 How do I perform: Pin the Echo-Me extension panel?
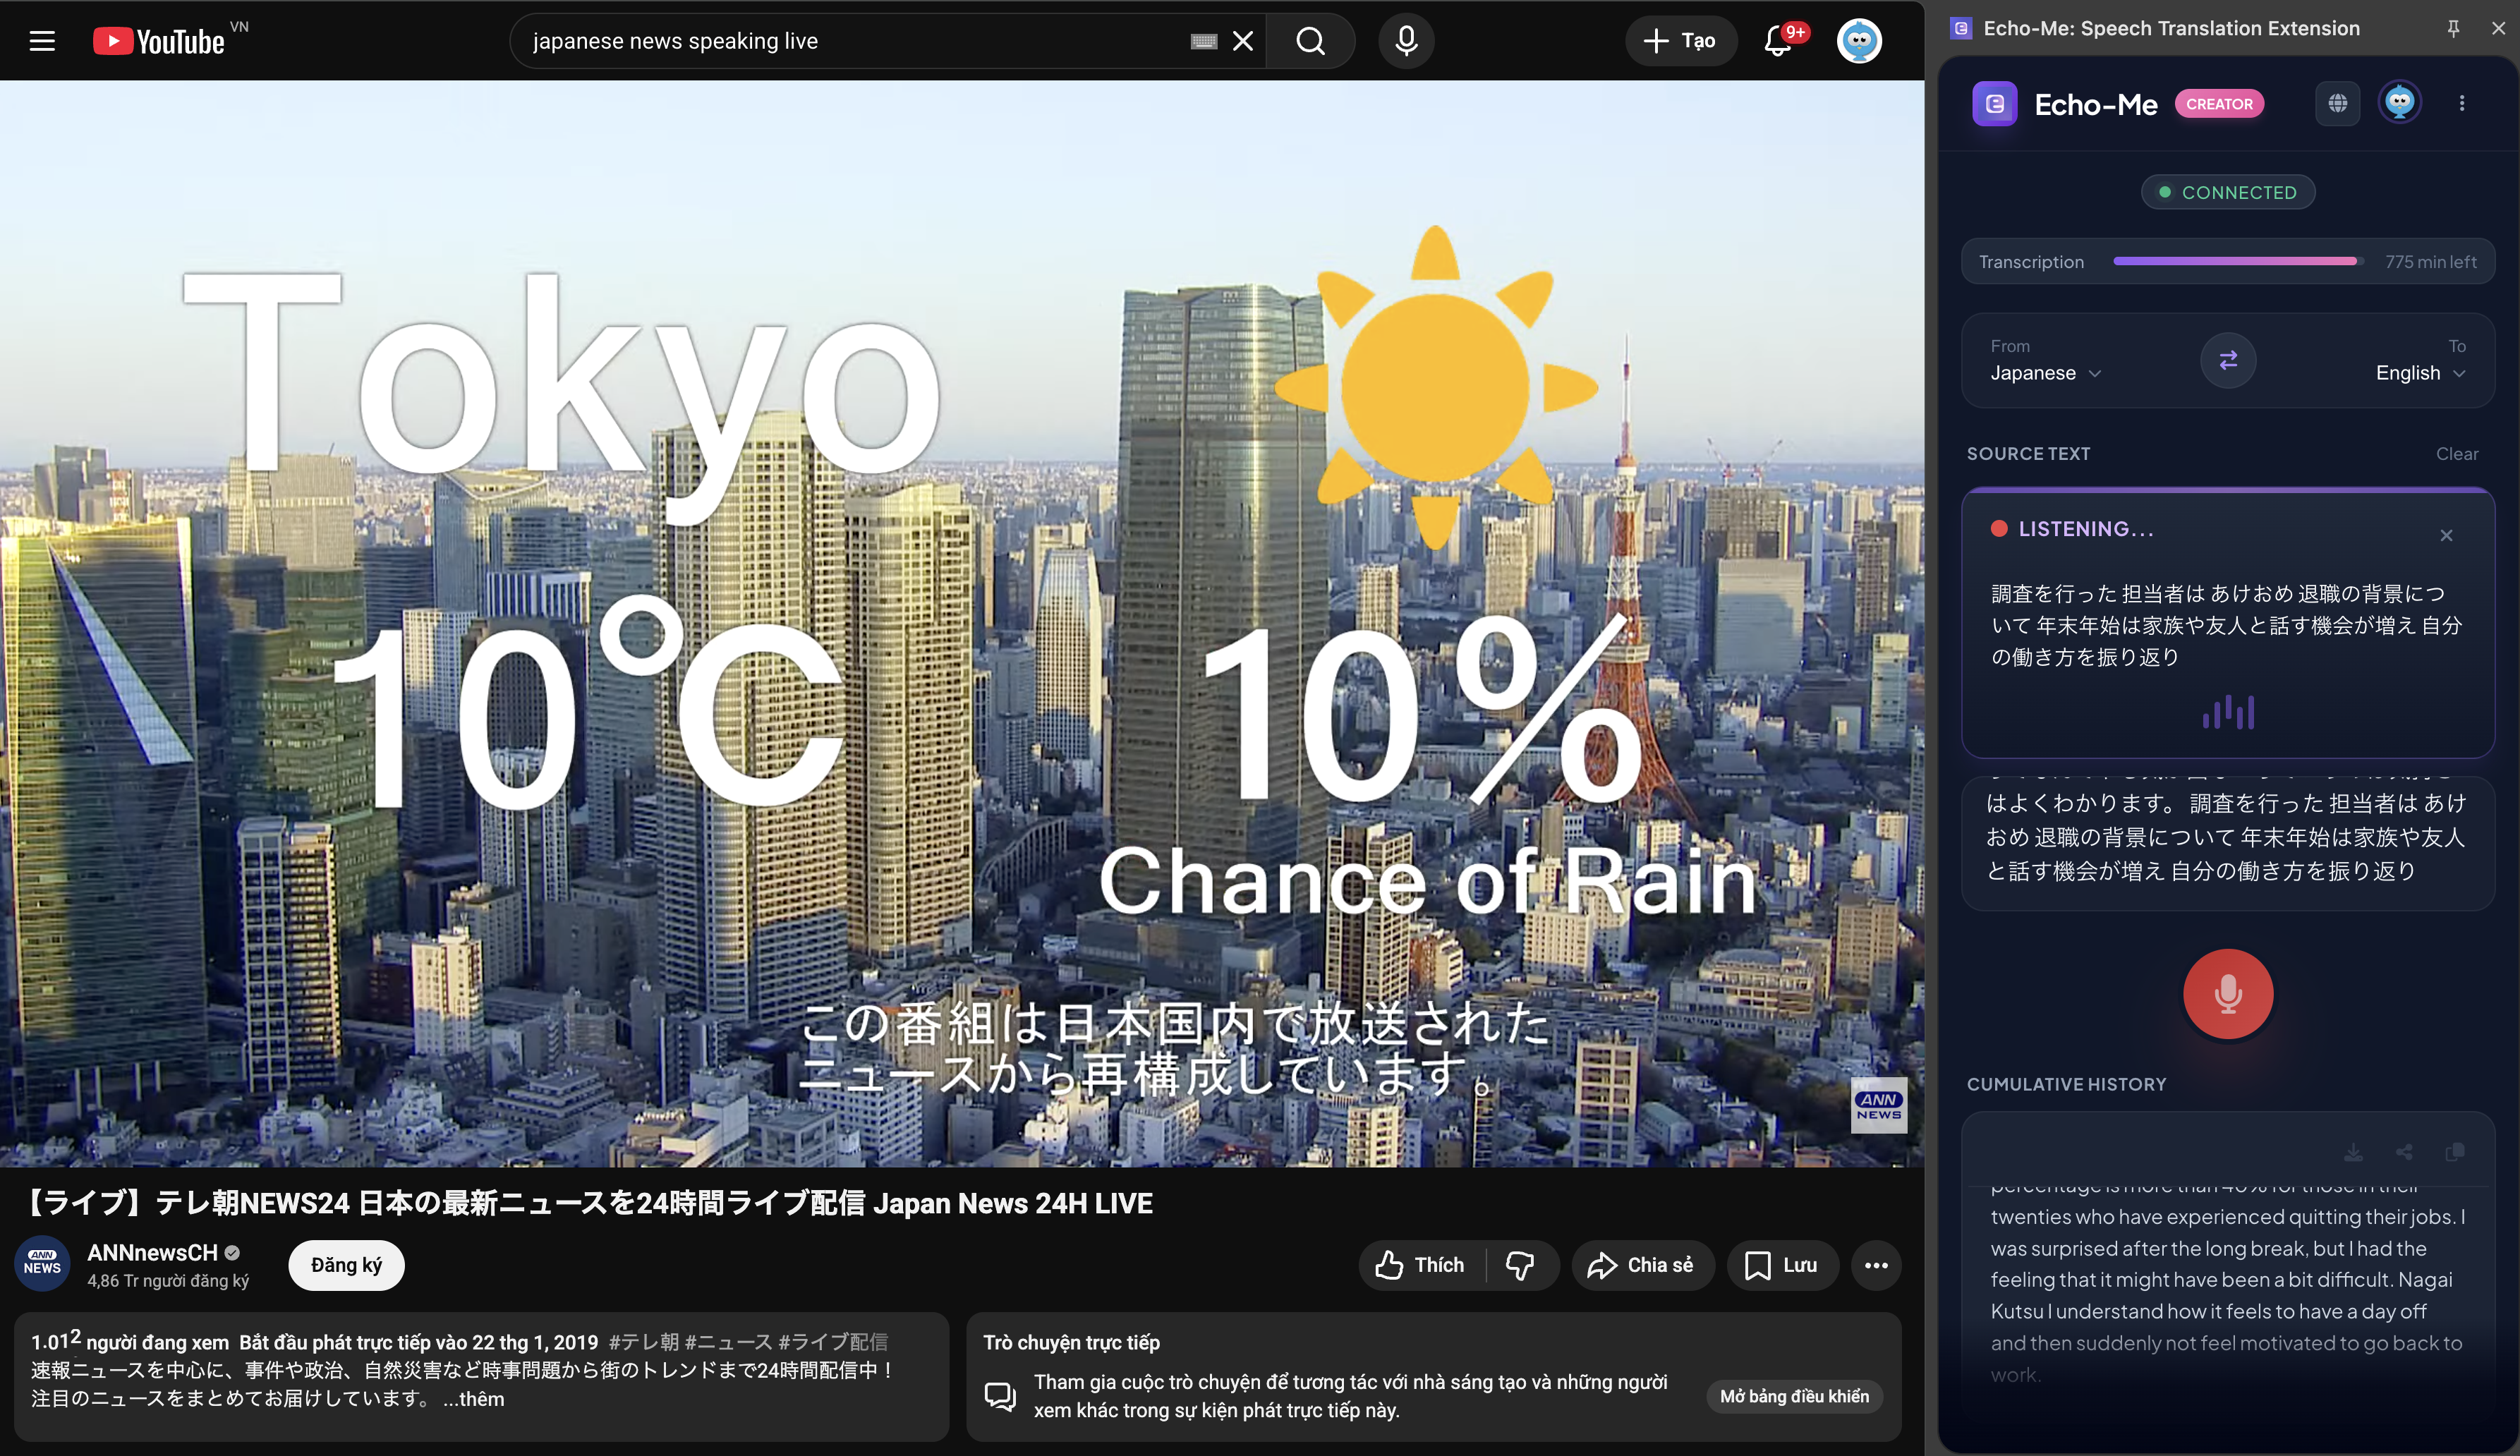[x=2452, y=28]
